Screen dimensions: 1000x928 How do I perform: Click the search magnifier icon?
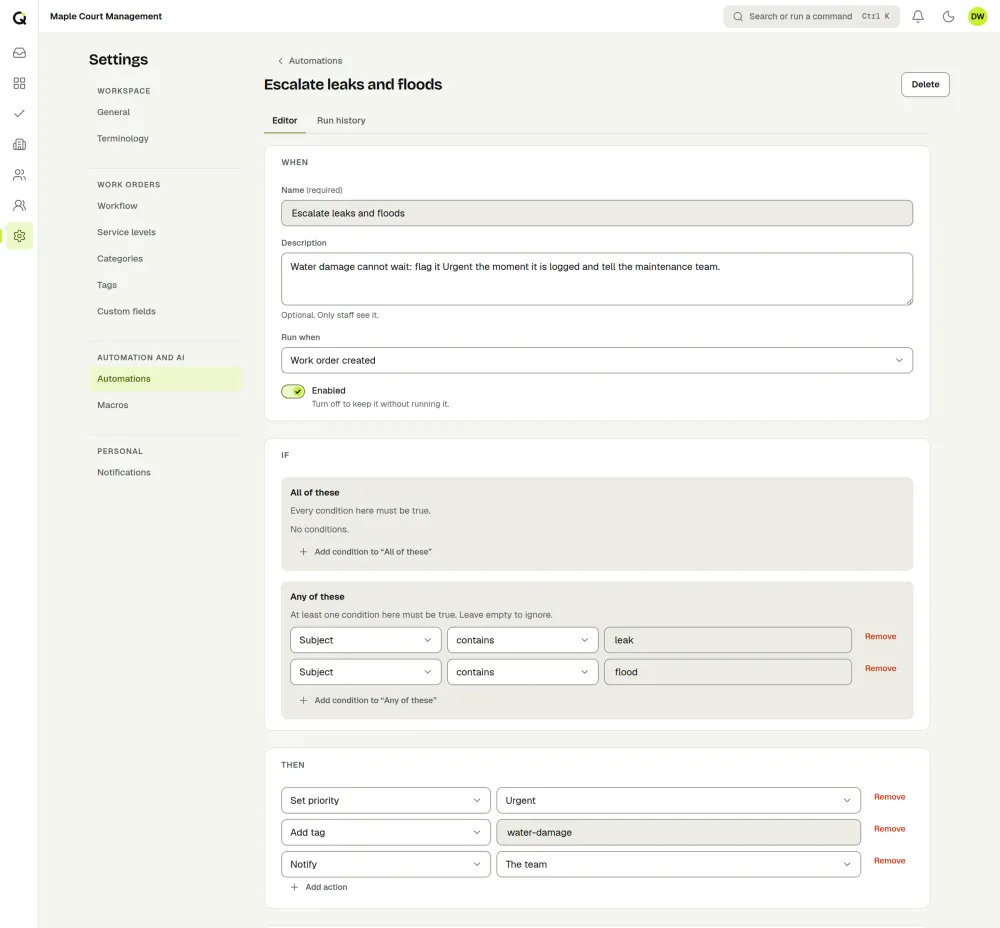738,17
